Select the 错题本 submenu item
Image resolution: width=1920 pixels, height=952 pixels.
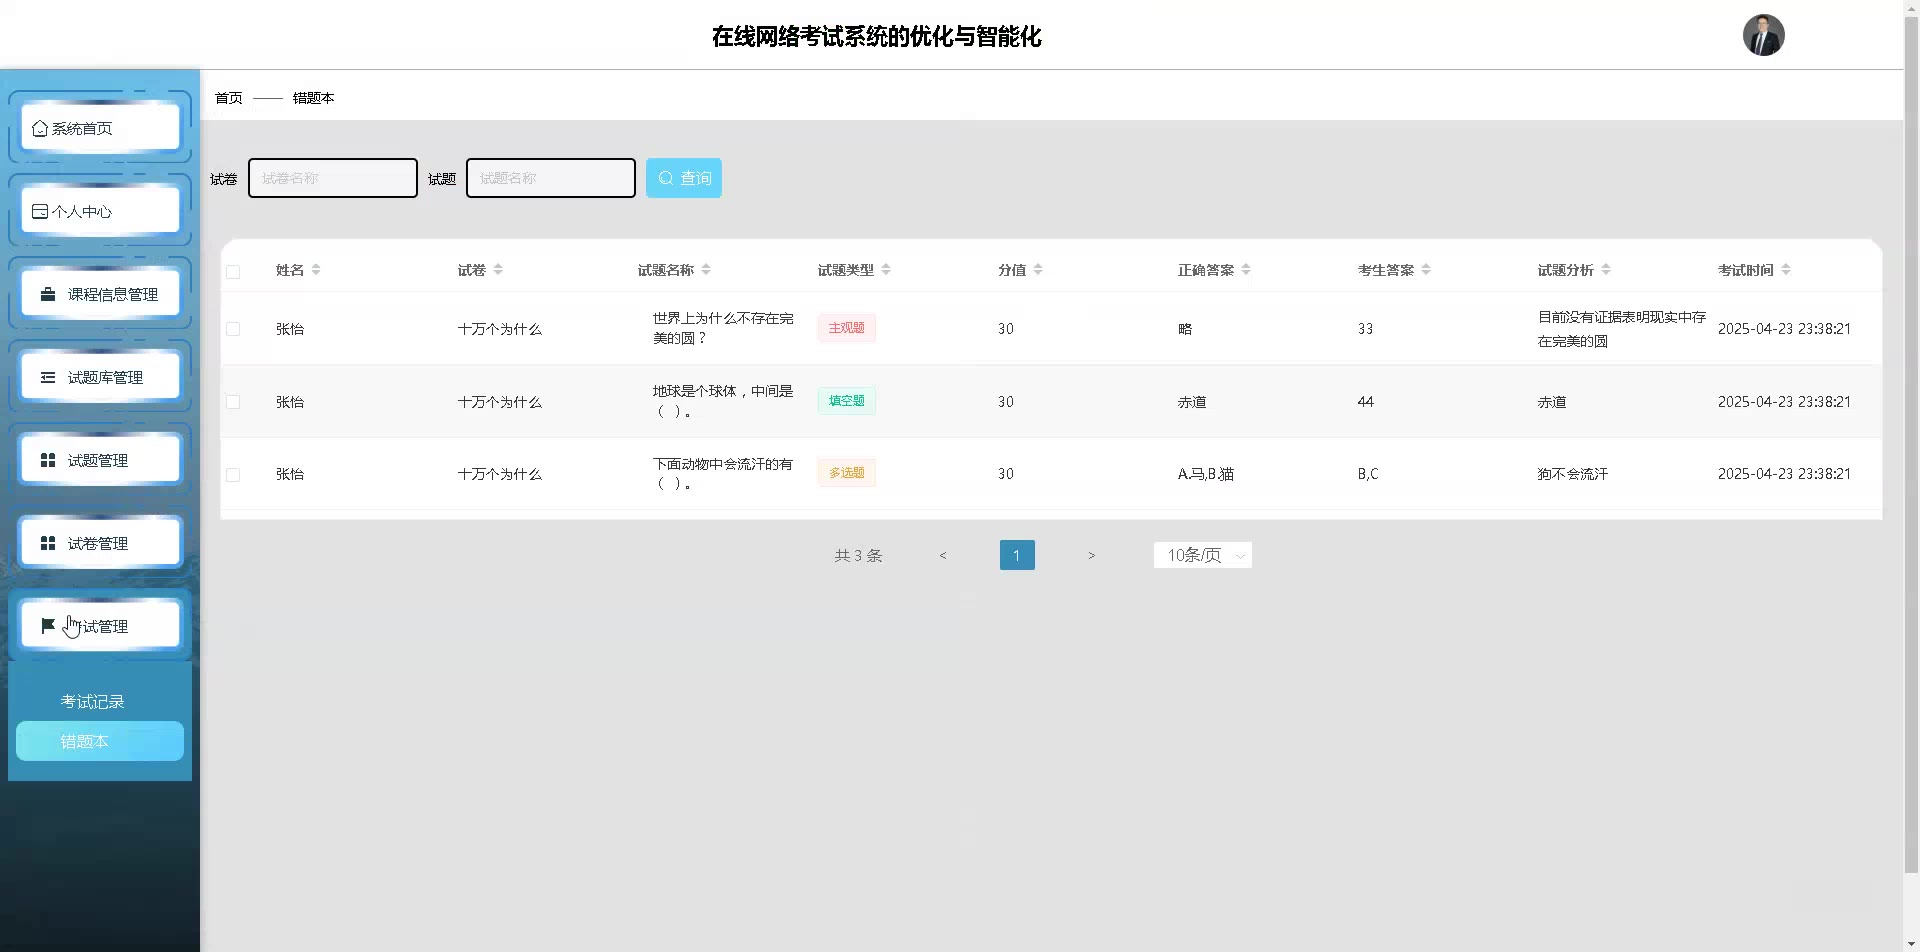tap(99, 742)
